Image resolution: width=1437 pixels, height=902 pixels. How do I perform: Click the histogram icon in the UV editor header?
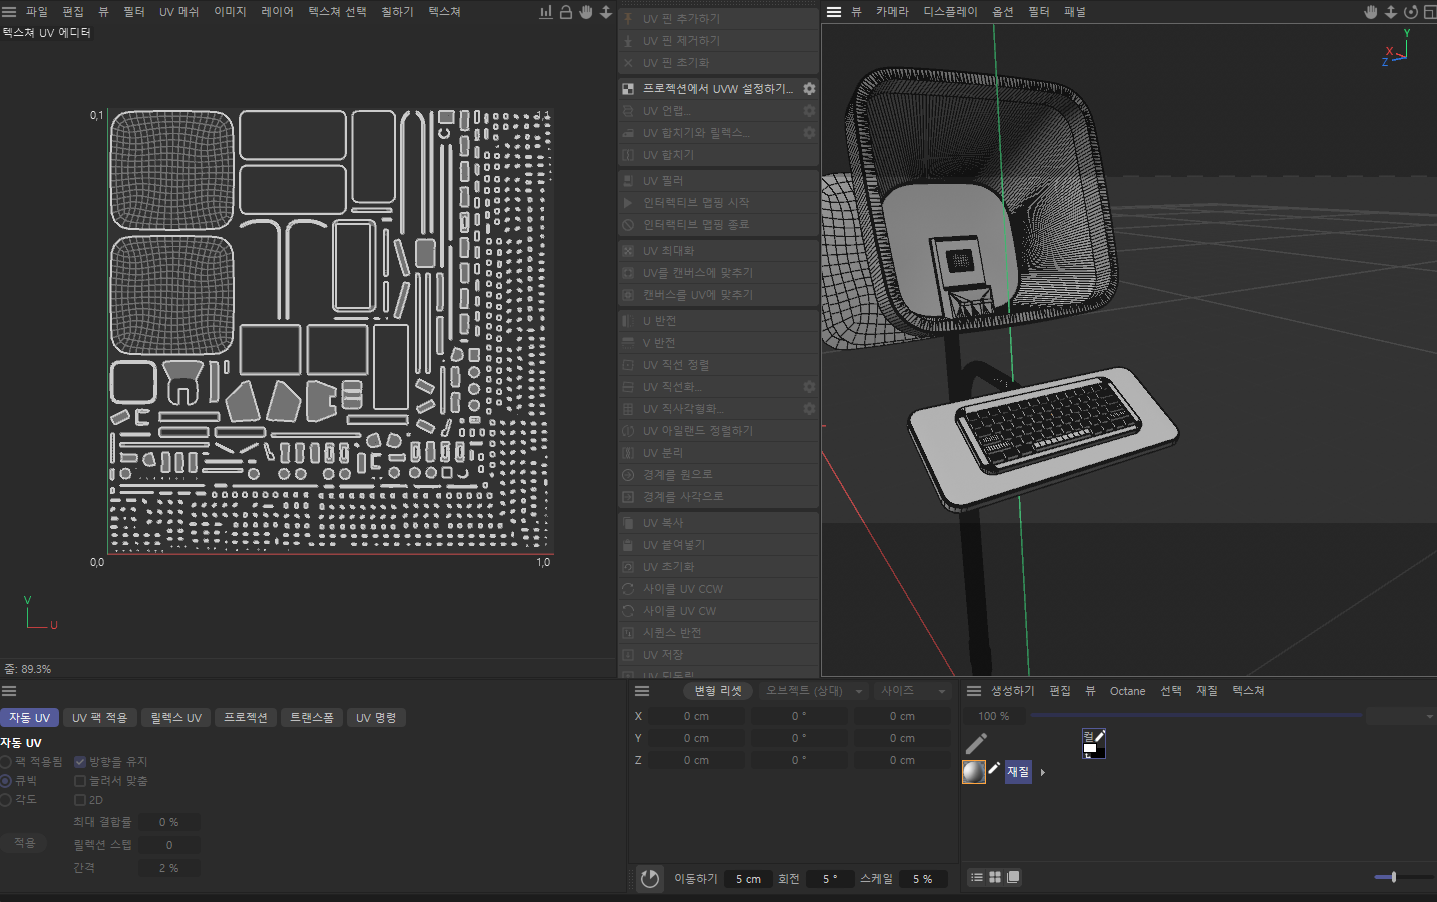point(546,12)
